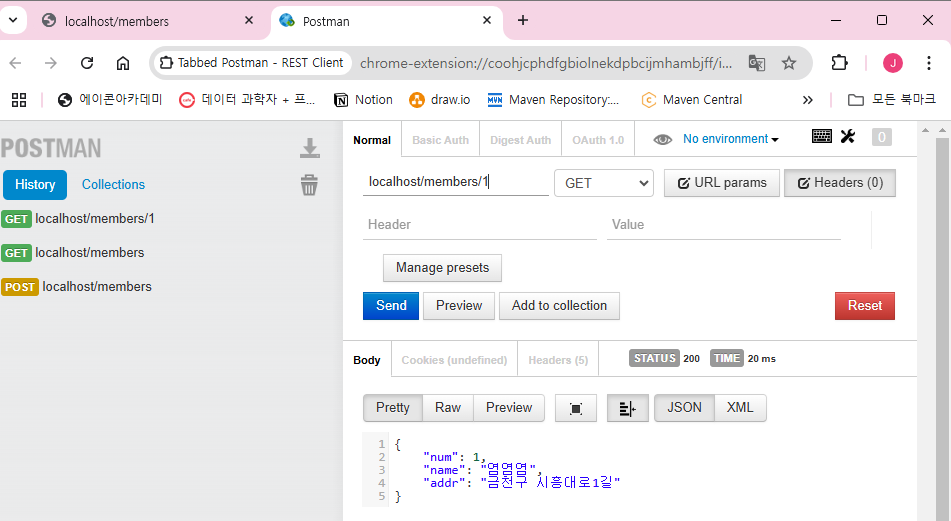Select the response Body tab

[367, 360]
